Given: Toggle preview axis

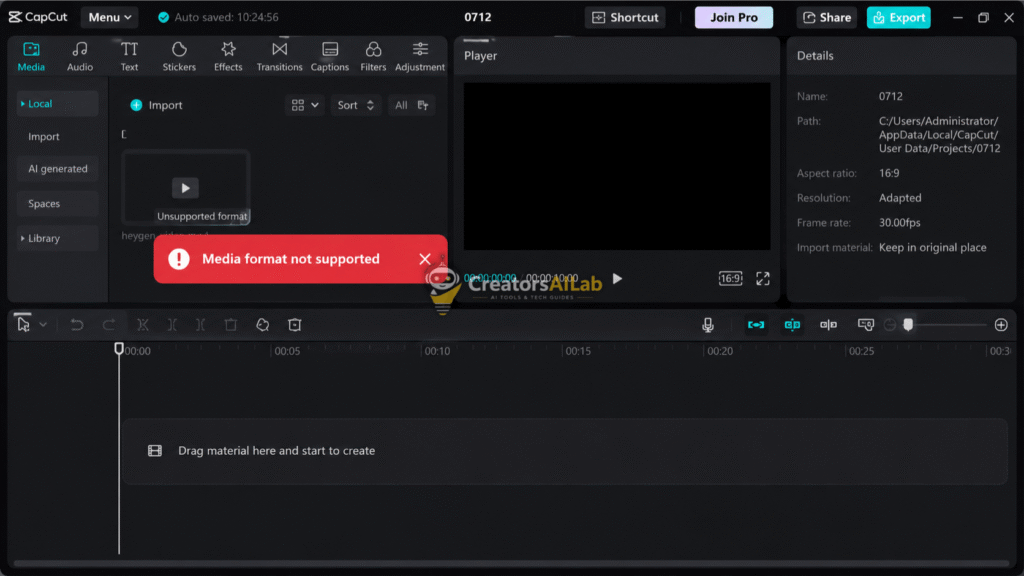Looking at the screenshot, I should click(x=865, y=325).
